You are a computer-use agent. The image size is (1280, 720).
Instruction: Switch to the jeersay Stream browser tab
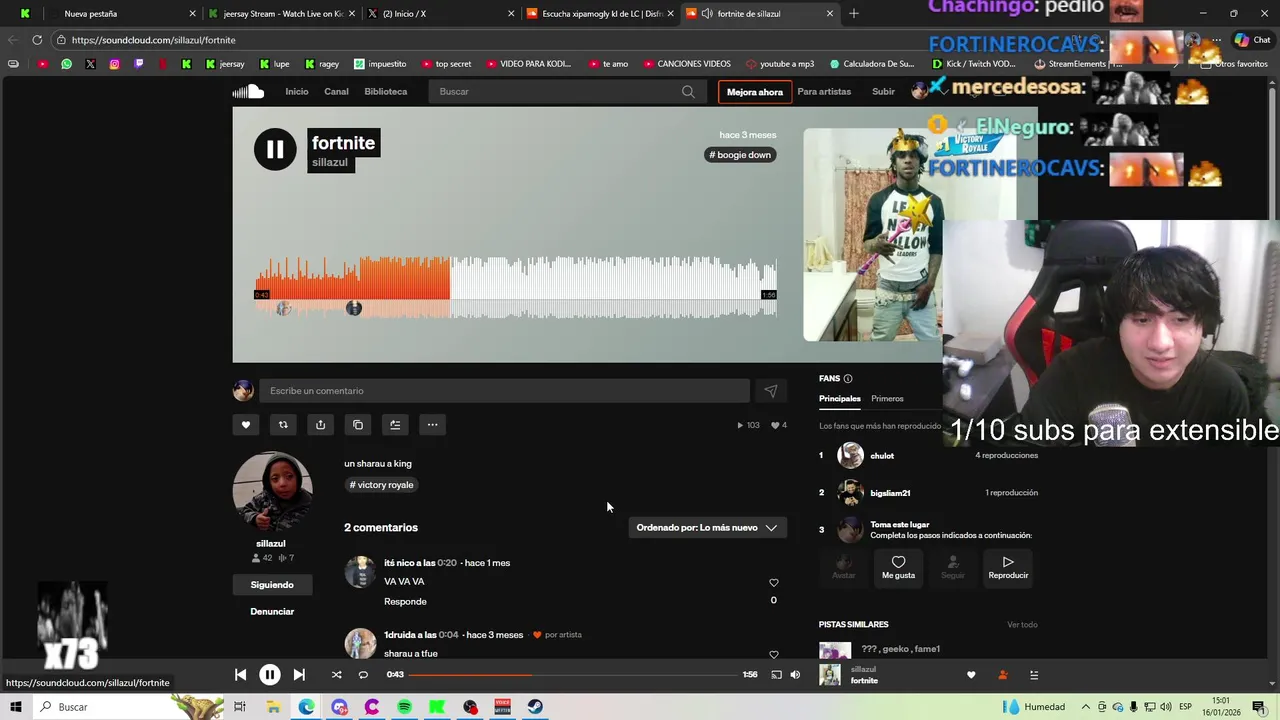click(282, 14)
